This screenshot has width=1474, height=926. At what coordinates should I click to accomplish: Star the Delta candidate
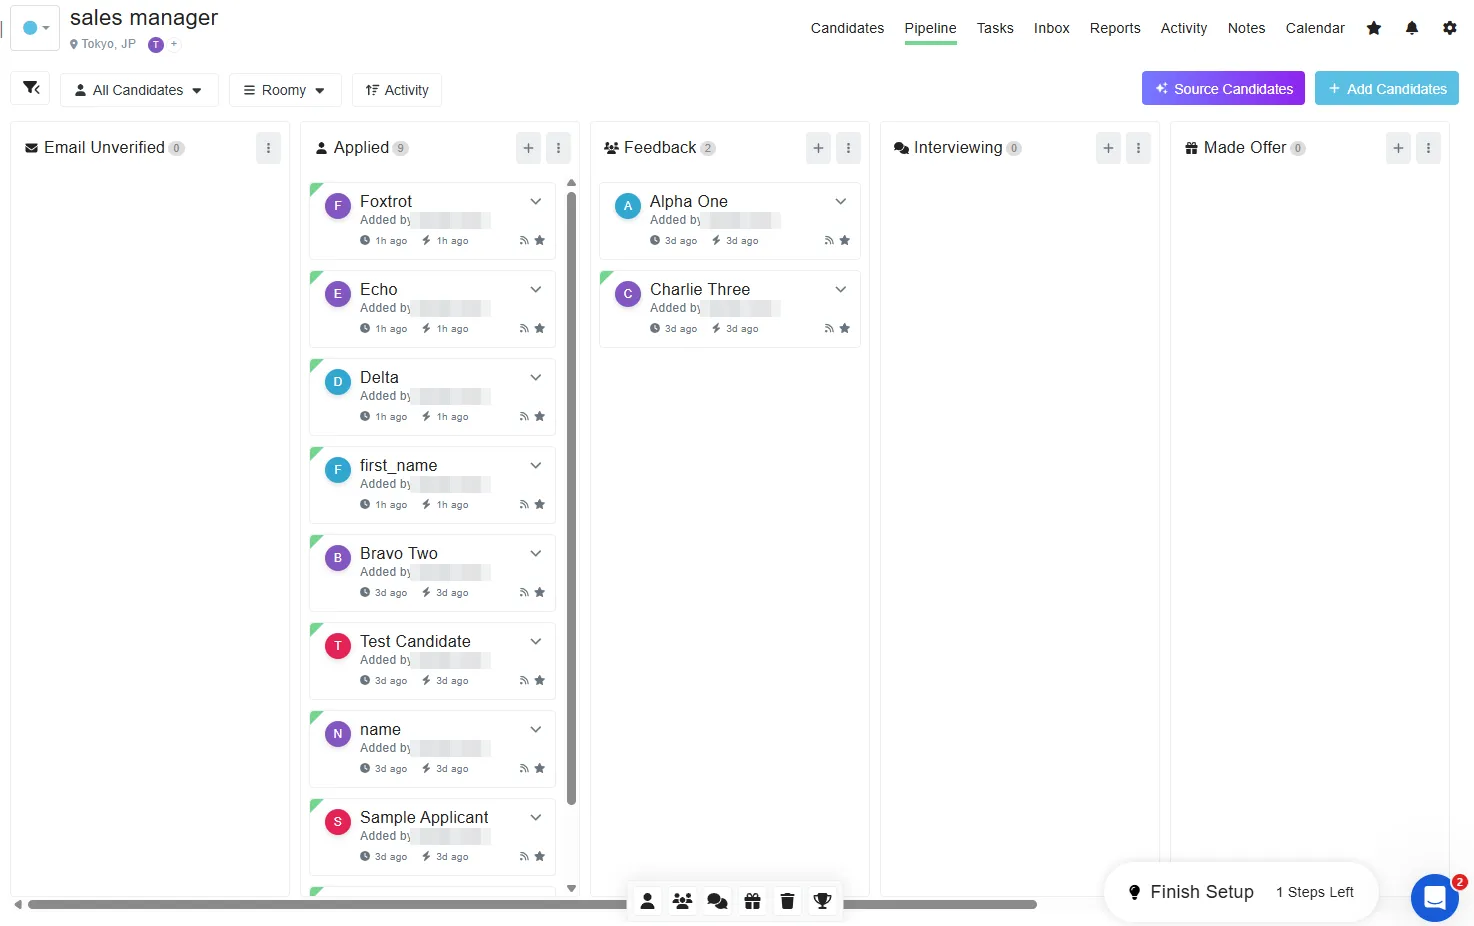point(540,416)
